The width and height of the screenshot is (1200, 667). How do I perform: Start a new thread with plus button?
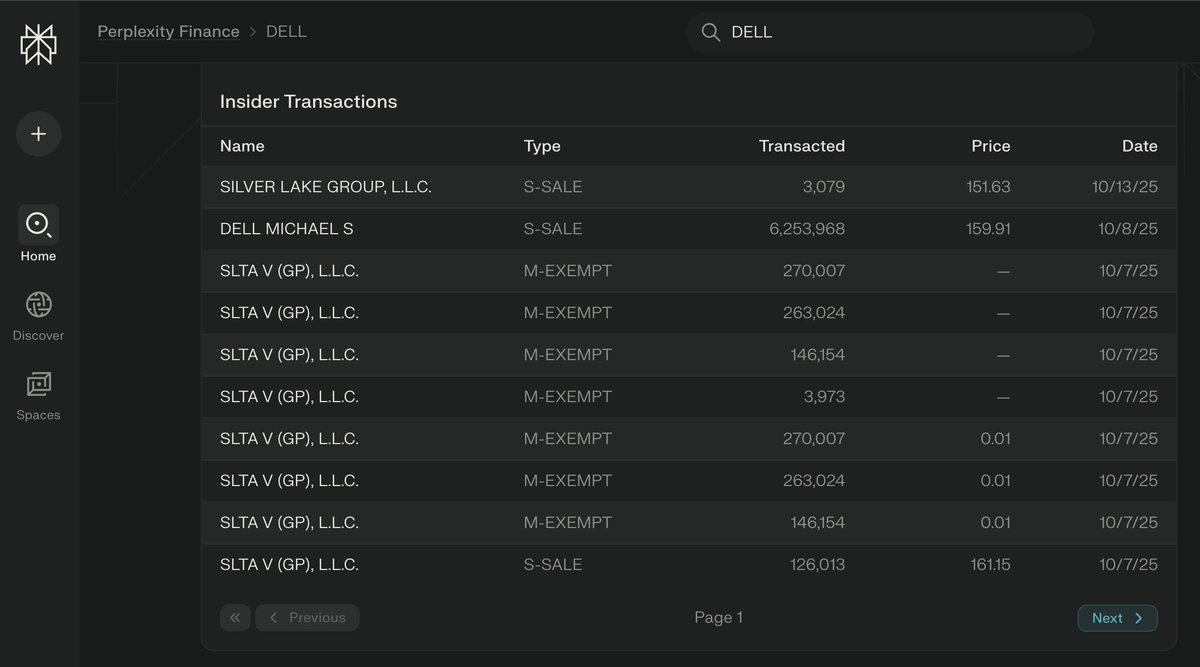tap(38, 134)
